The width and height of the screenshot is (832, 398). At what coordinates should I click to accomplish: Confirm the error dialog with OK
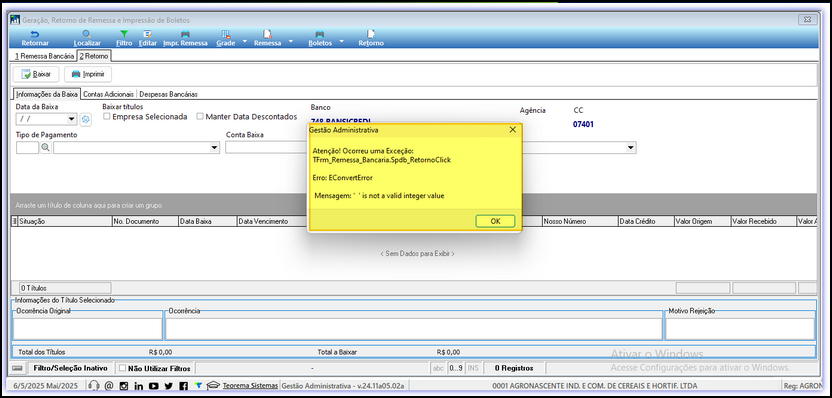pos(495,221)
